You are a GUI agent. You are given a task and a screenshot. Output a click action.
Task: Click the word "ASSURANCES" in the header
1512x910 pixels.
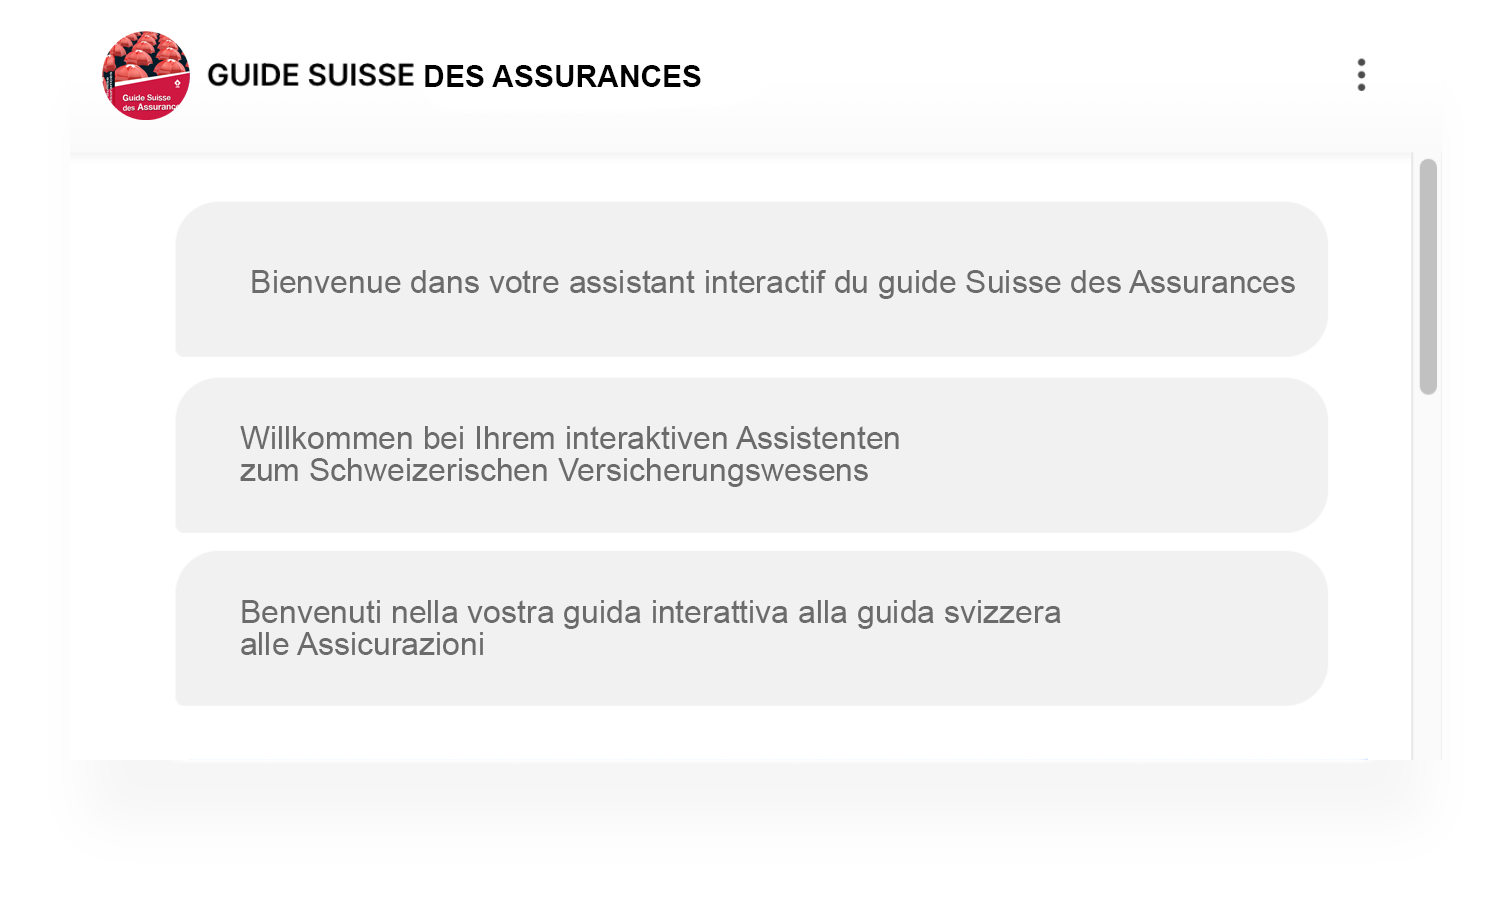pos(597,76)
